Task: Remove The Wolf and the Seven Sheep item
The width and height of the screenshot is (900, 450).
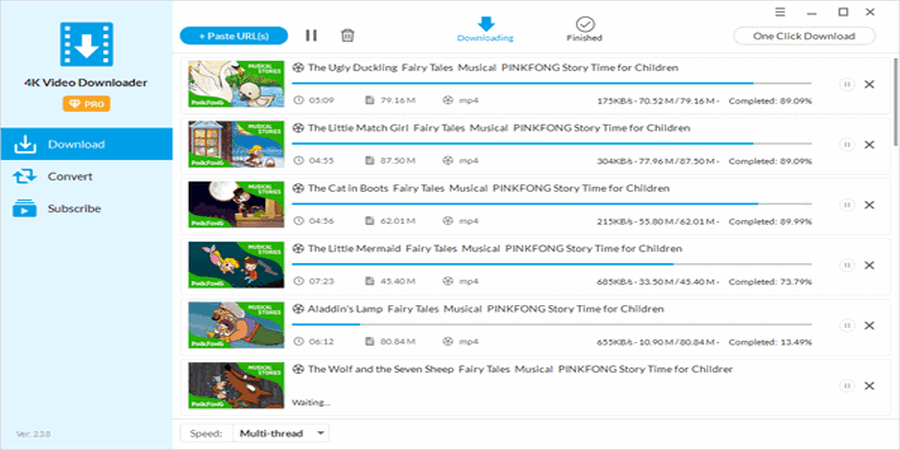Action: [870, 386]
